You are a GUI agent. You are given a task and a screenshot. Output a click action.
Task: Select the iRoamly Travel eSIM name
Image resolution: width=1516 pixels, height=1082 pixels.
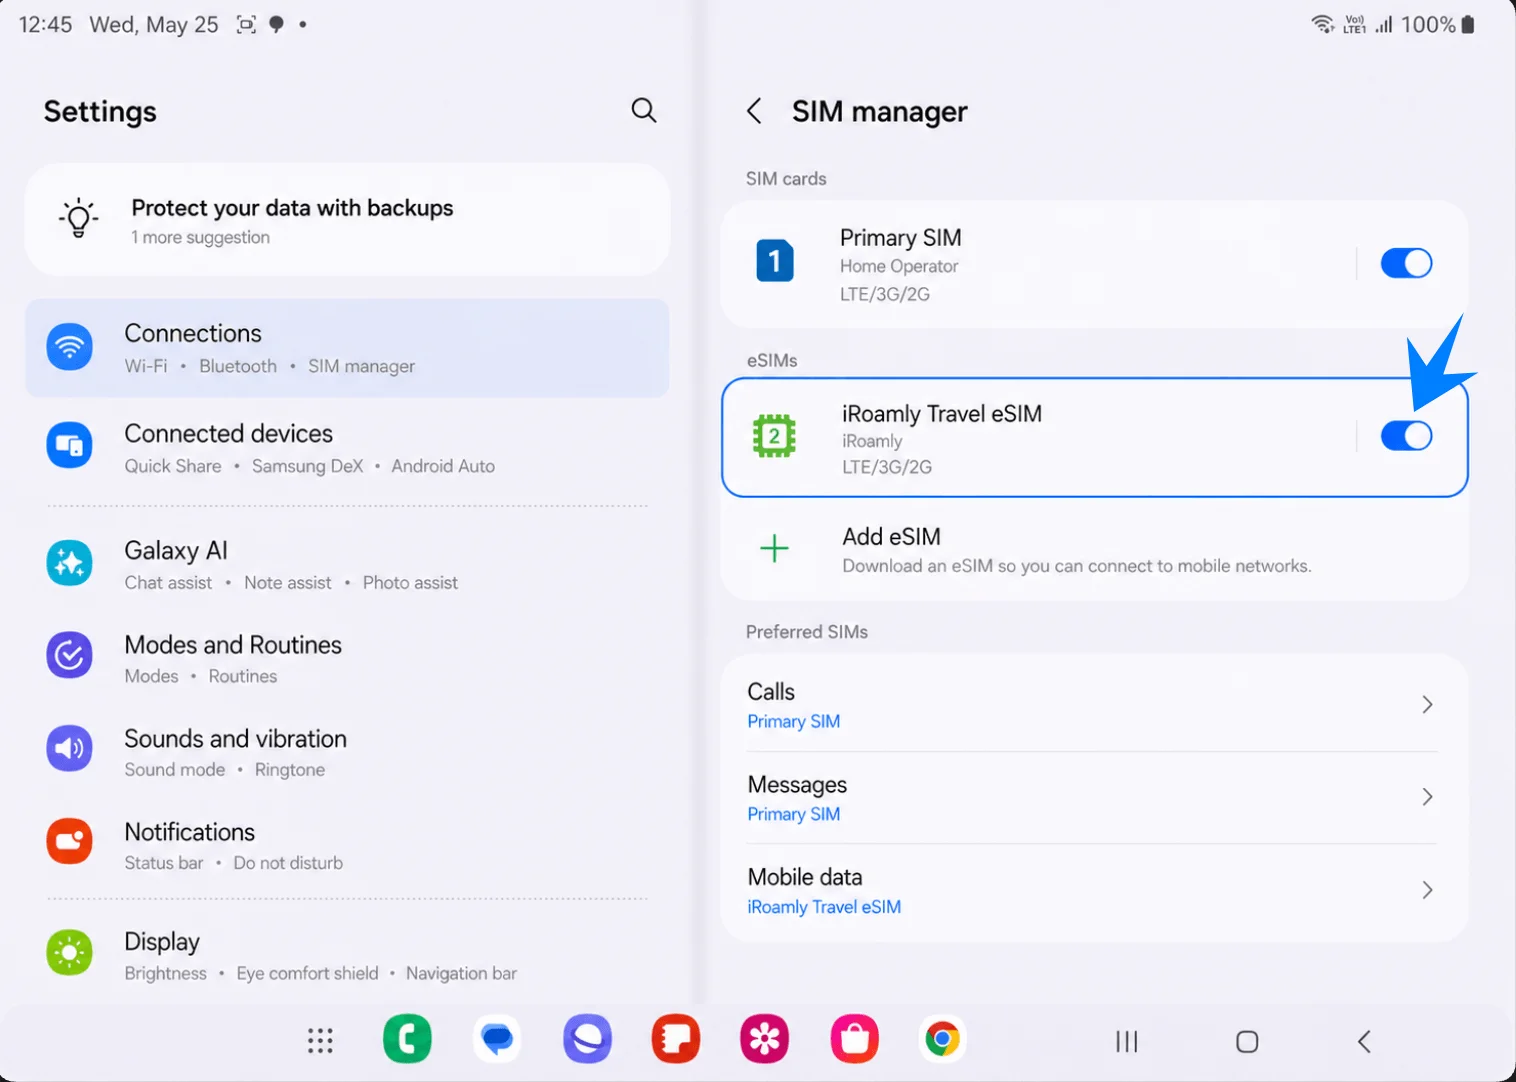[942, 414]
